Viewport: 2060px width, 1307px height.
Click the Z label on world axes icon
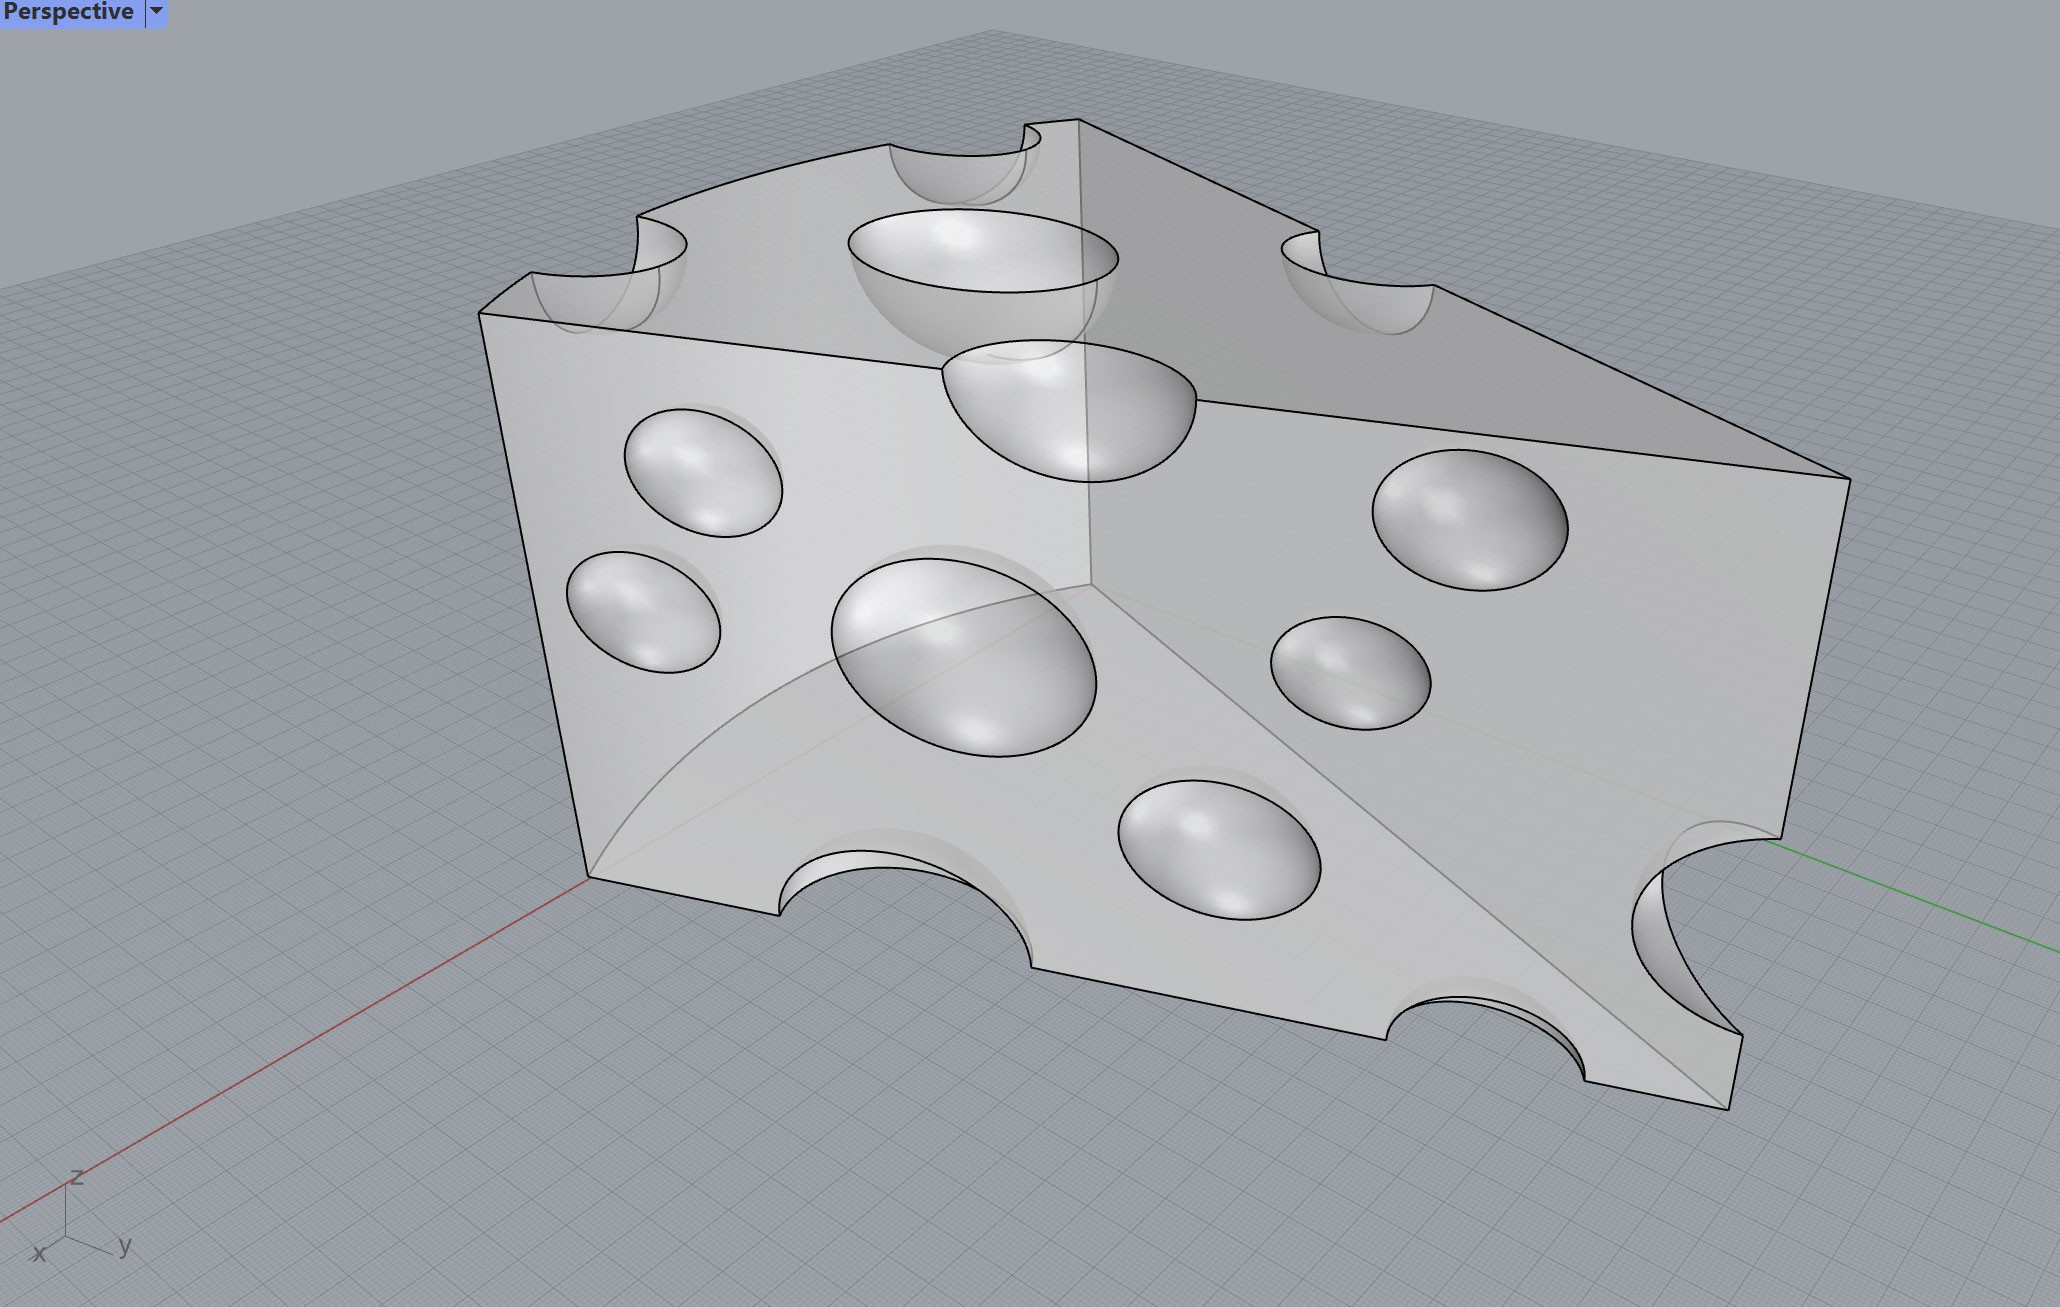pos(77,1177)
